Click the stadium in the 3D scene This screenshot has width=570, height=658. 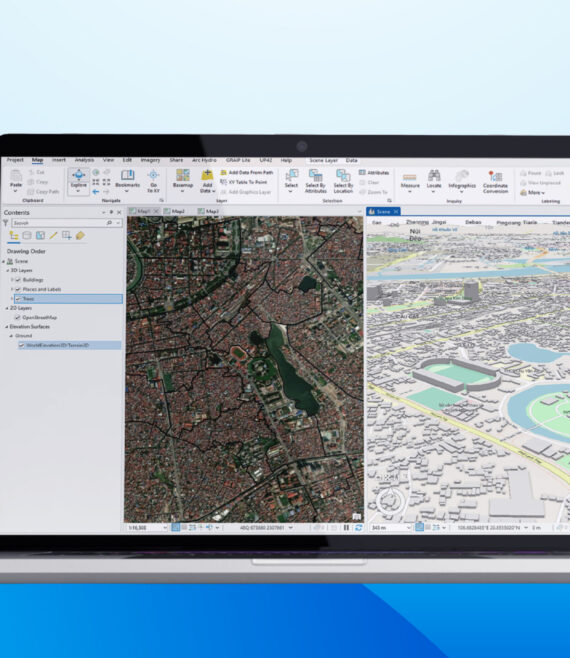[457, 373]
